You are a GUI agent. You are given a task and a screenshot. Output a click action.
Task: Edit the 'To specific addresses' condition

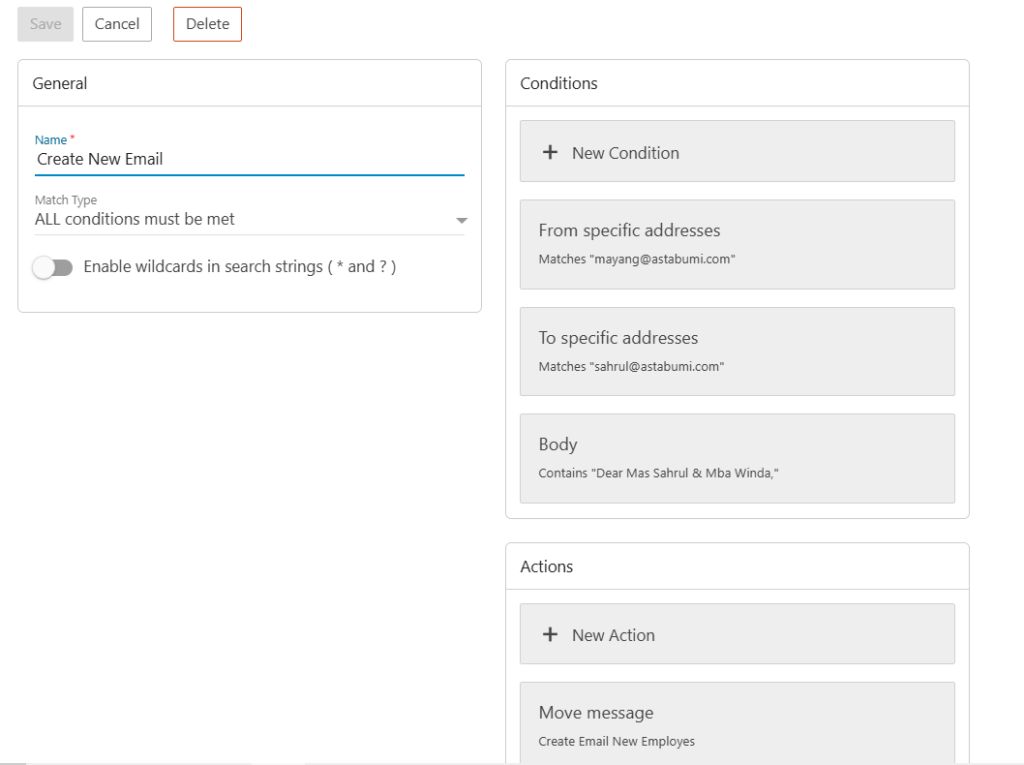[737, 351]
